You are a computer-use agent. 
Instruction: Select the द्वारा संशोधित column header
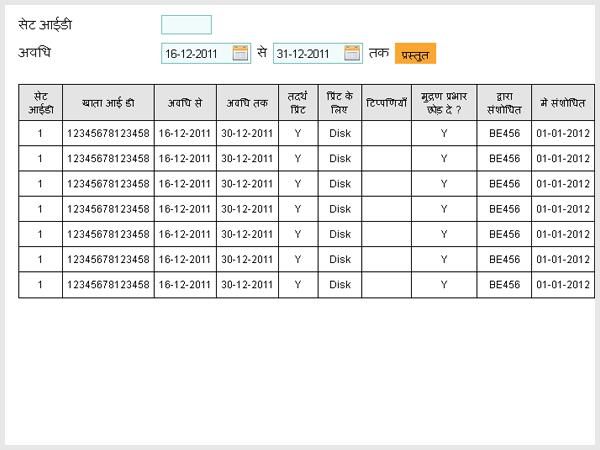pos(504,103)
